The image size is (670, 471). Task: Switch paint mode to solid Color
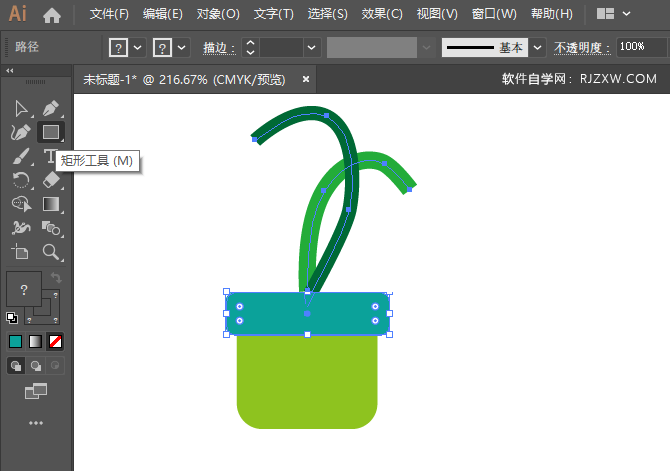click(x=15, y=341)
